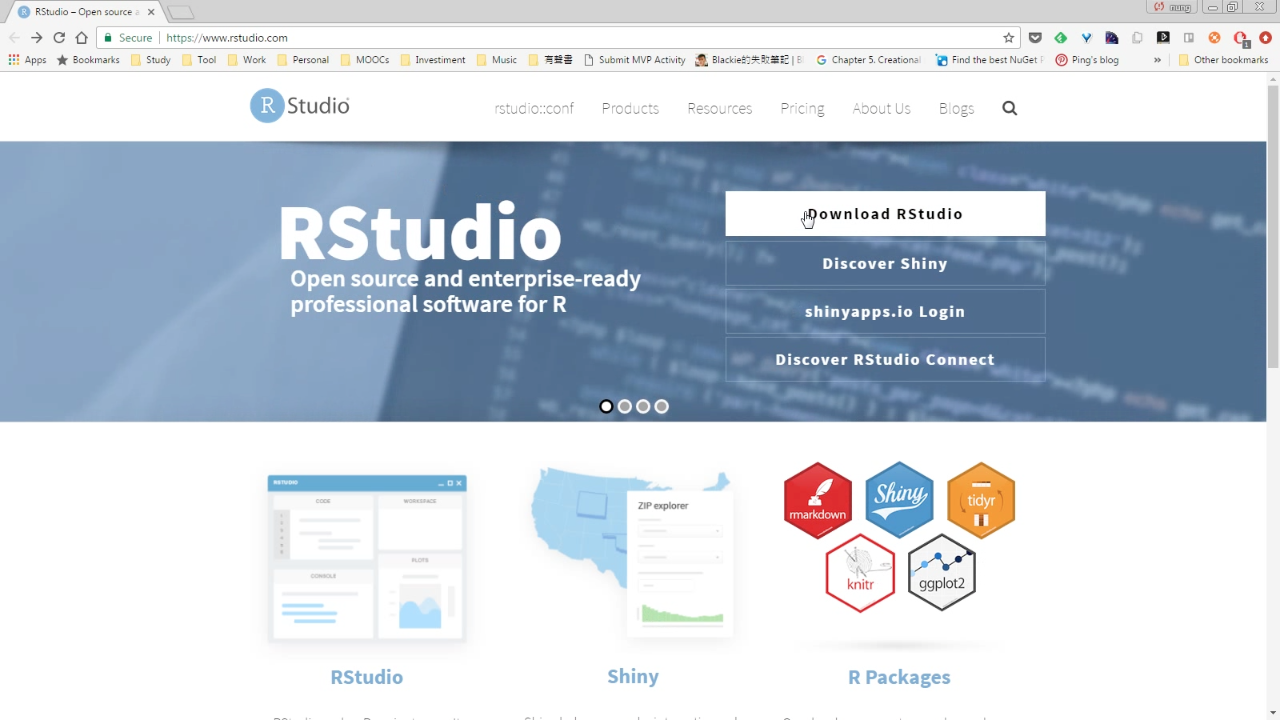Click the browser back arrow
Screen dimensions: 1280x720
(x=14, y=38)
